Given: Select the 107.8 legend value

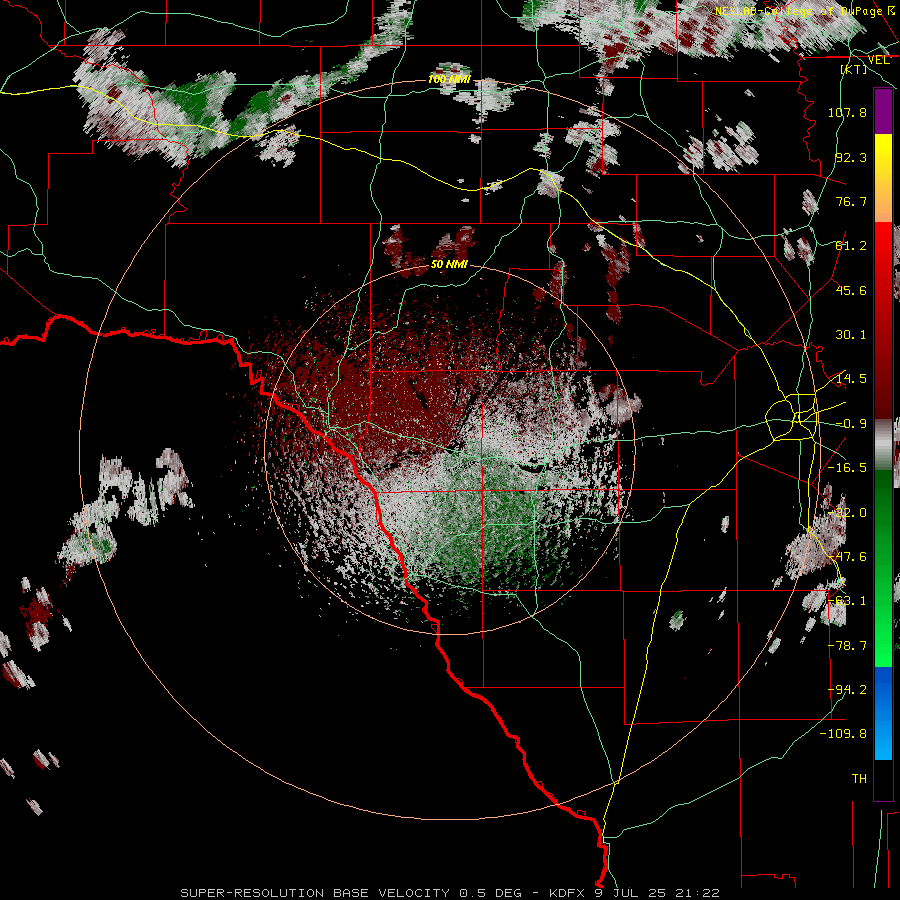Looking at the screenshot, I should tap(847, 112).
